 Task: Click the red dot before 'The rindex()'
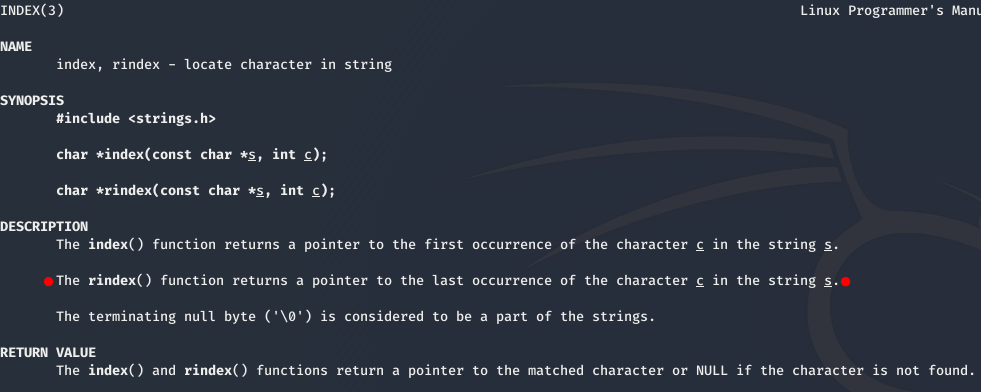[49, 282]
